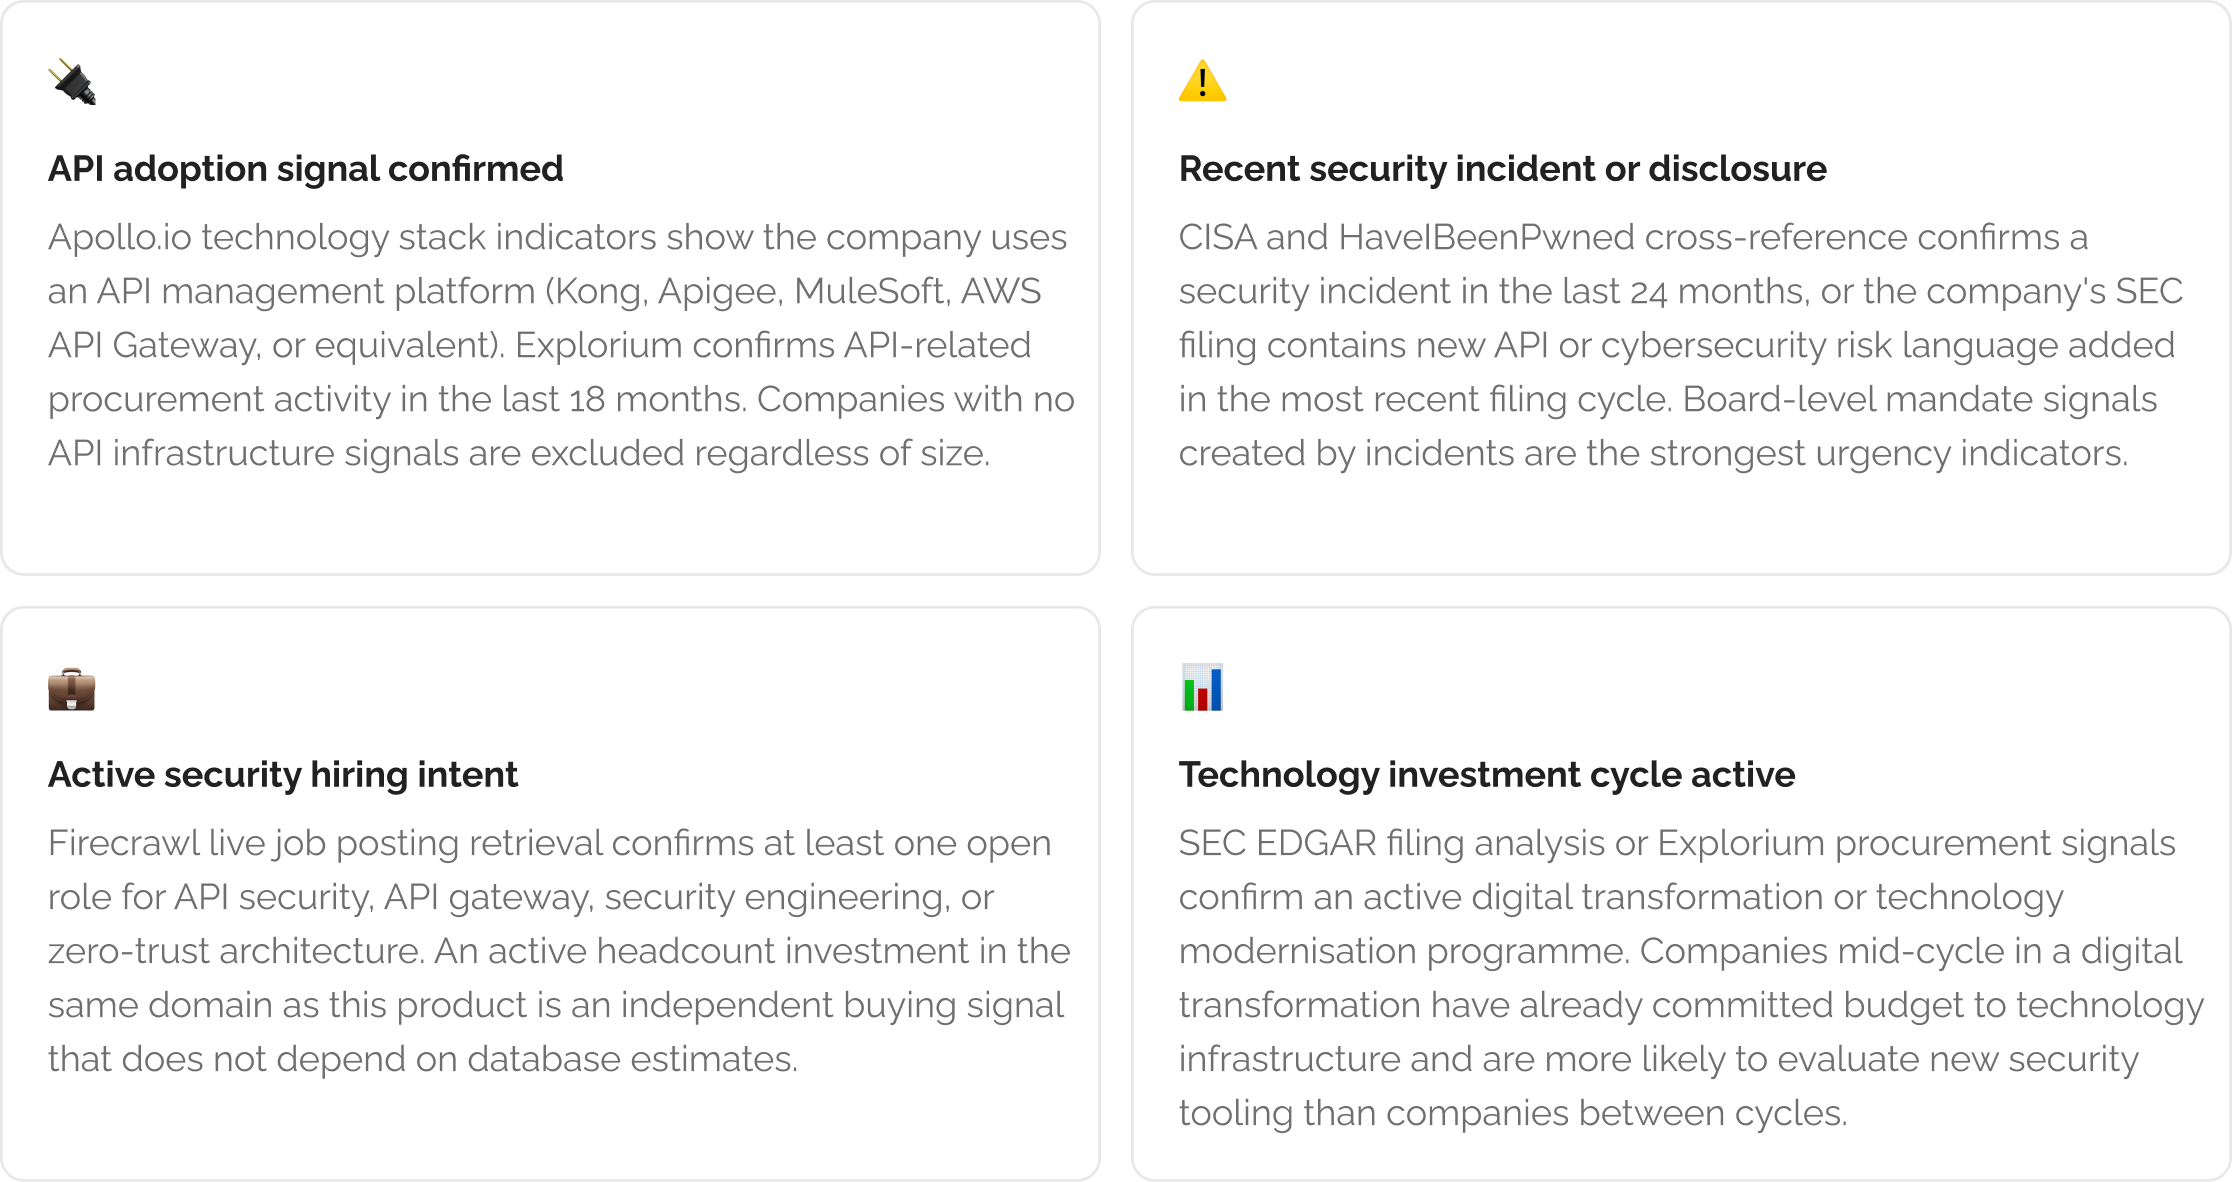Select the security incident disclosure card

(1681, 288)
